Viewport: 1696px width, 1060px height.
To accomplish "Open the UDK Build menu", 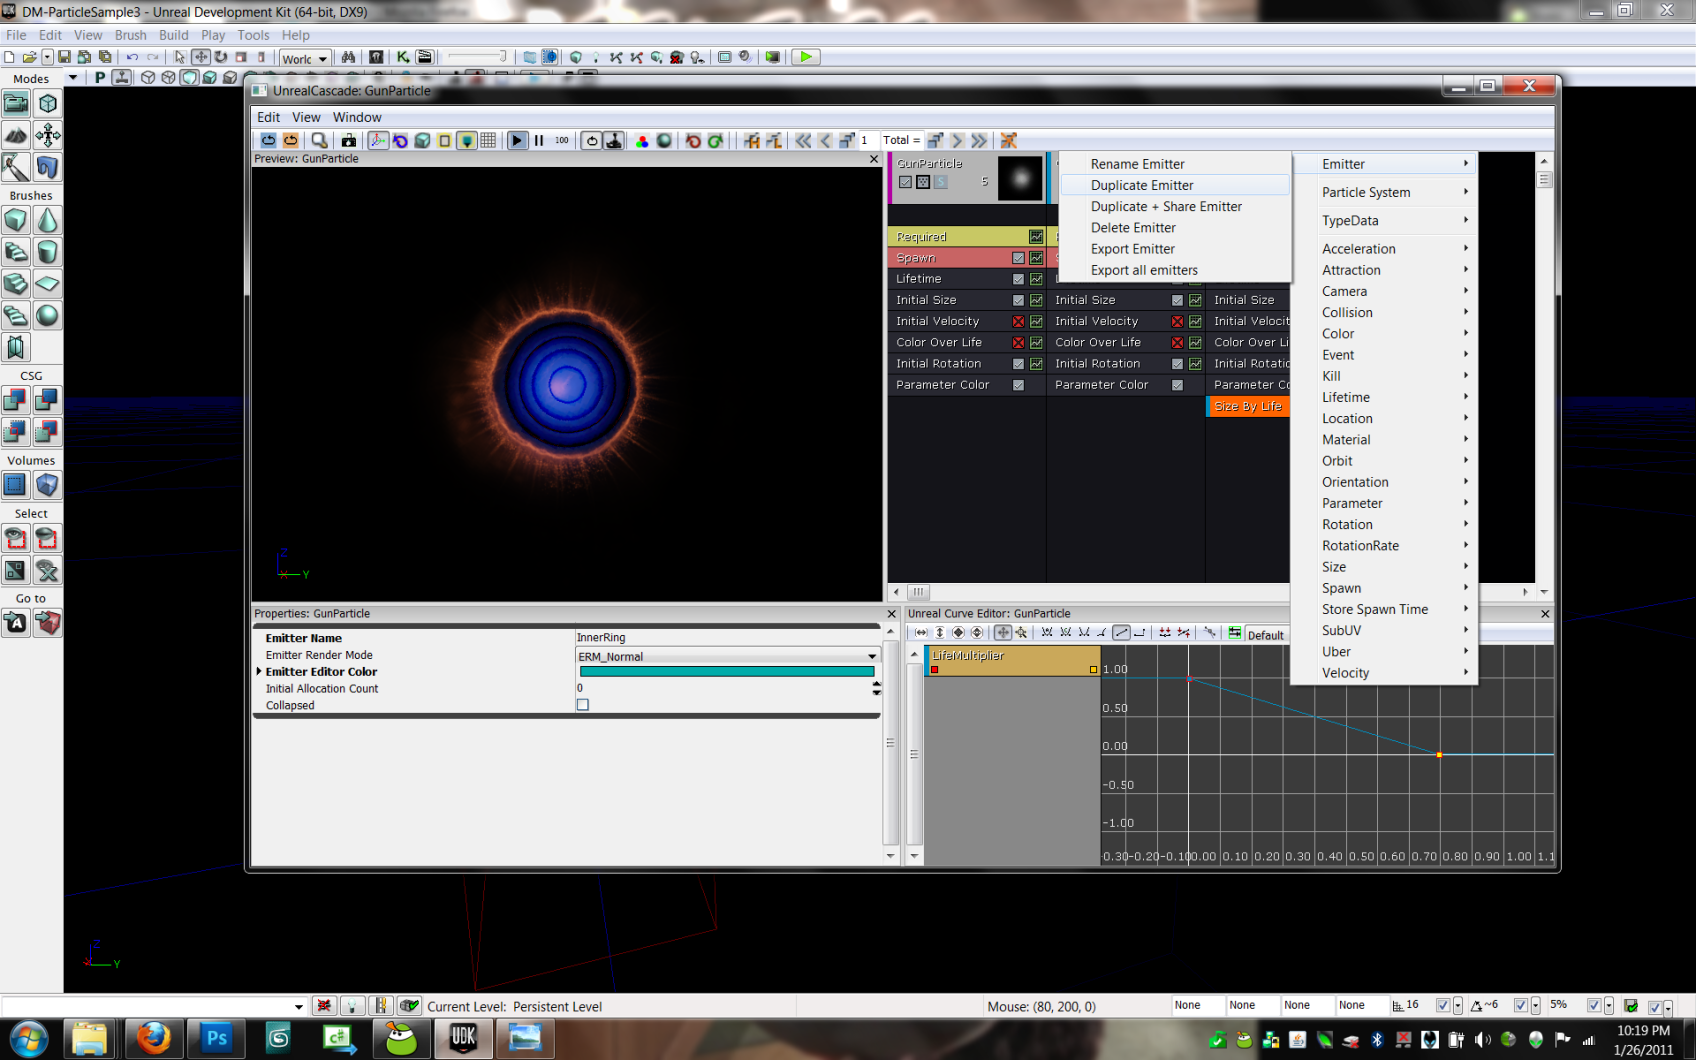I will click(174, 35).
